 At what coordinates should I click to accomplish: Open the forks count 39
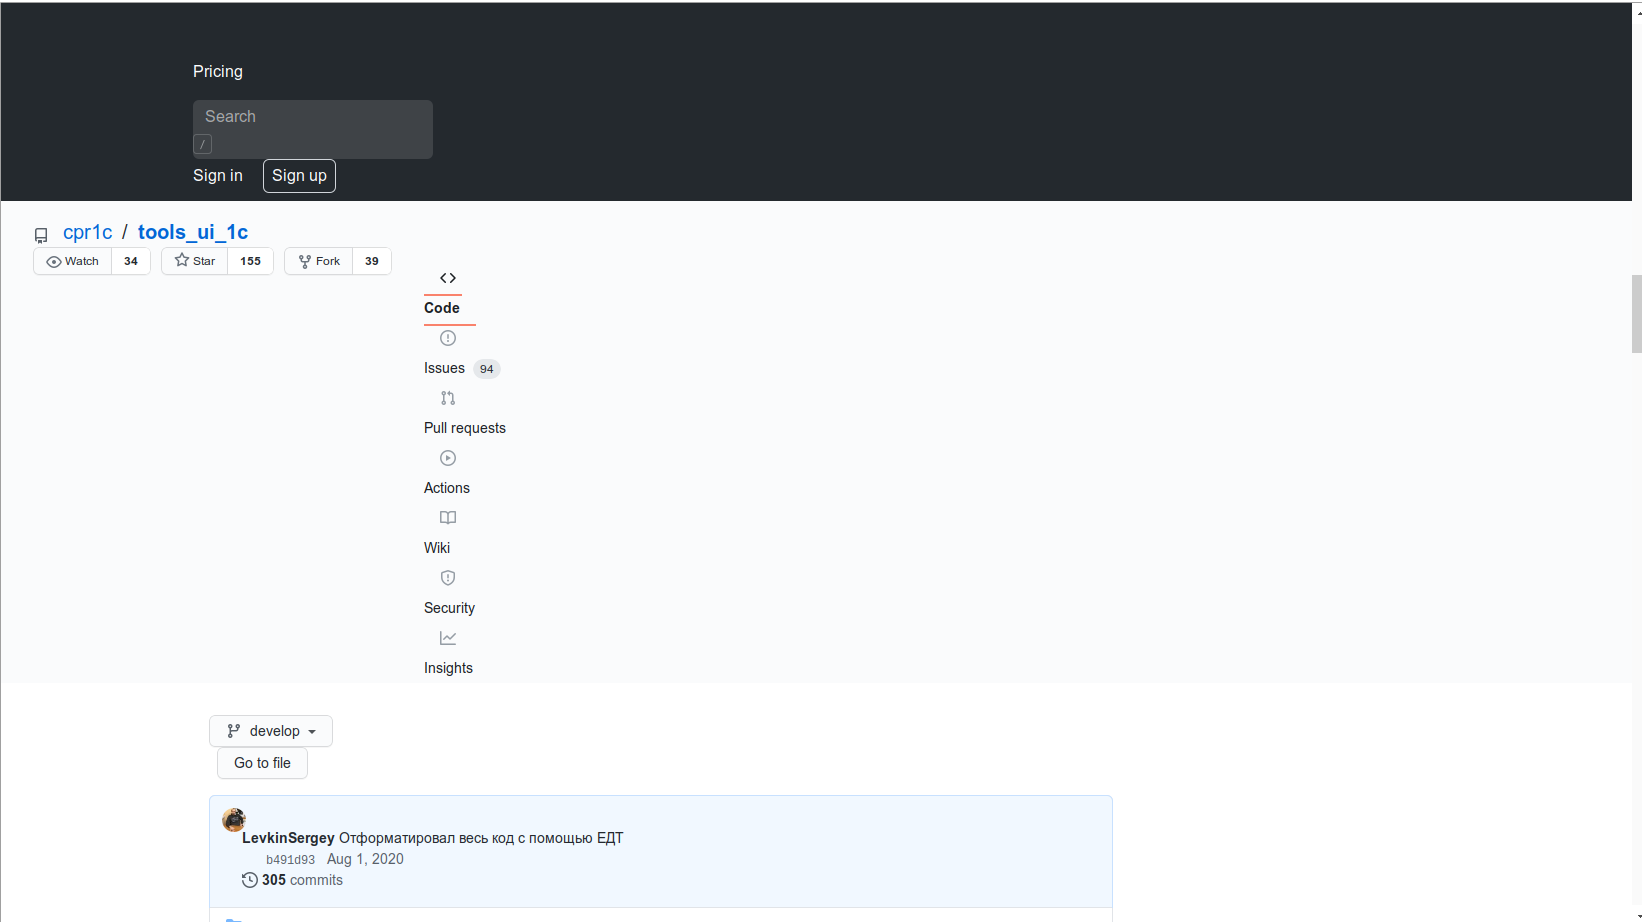pyautogui.click(x=372, y=261)
